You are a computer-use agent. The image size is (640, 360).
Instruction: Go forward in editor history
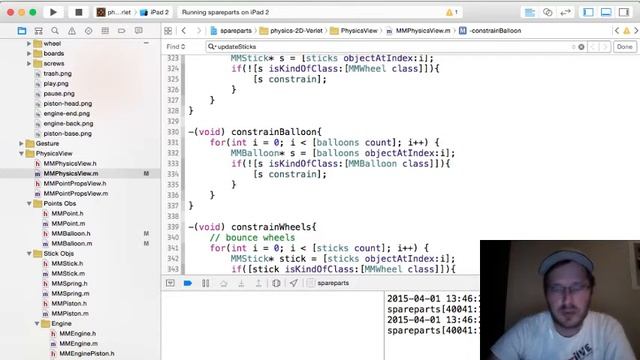click(199, 31)
